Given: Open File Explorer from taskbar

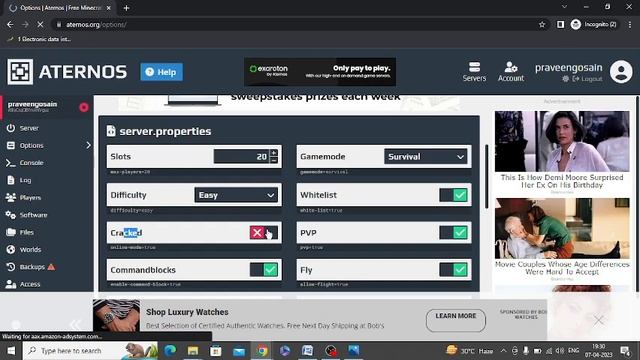Looking at the screenshot, I should 193,351.
